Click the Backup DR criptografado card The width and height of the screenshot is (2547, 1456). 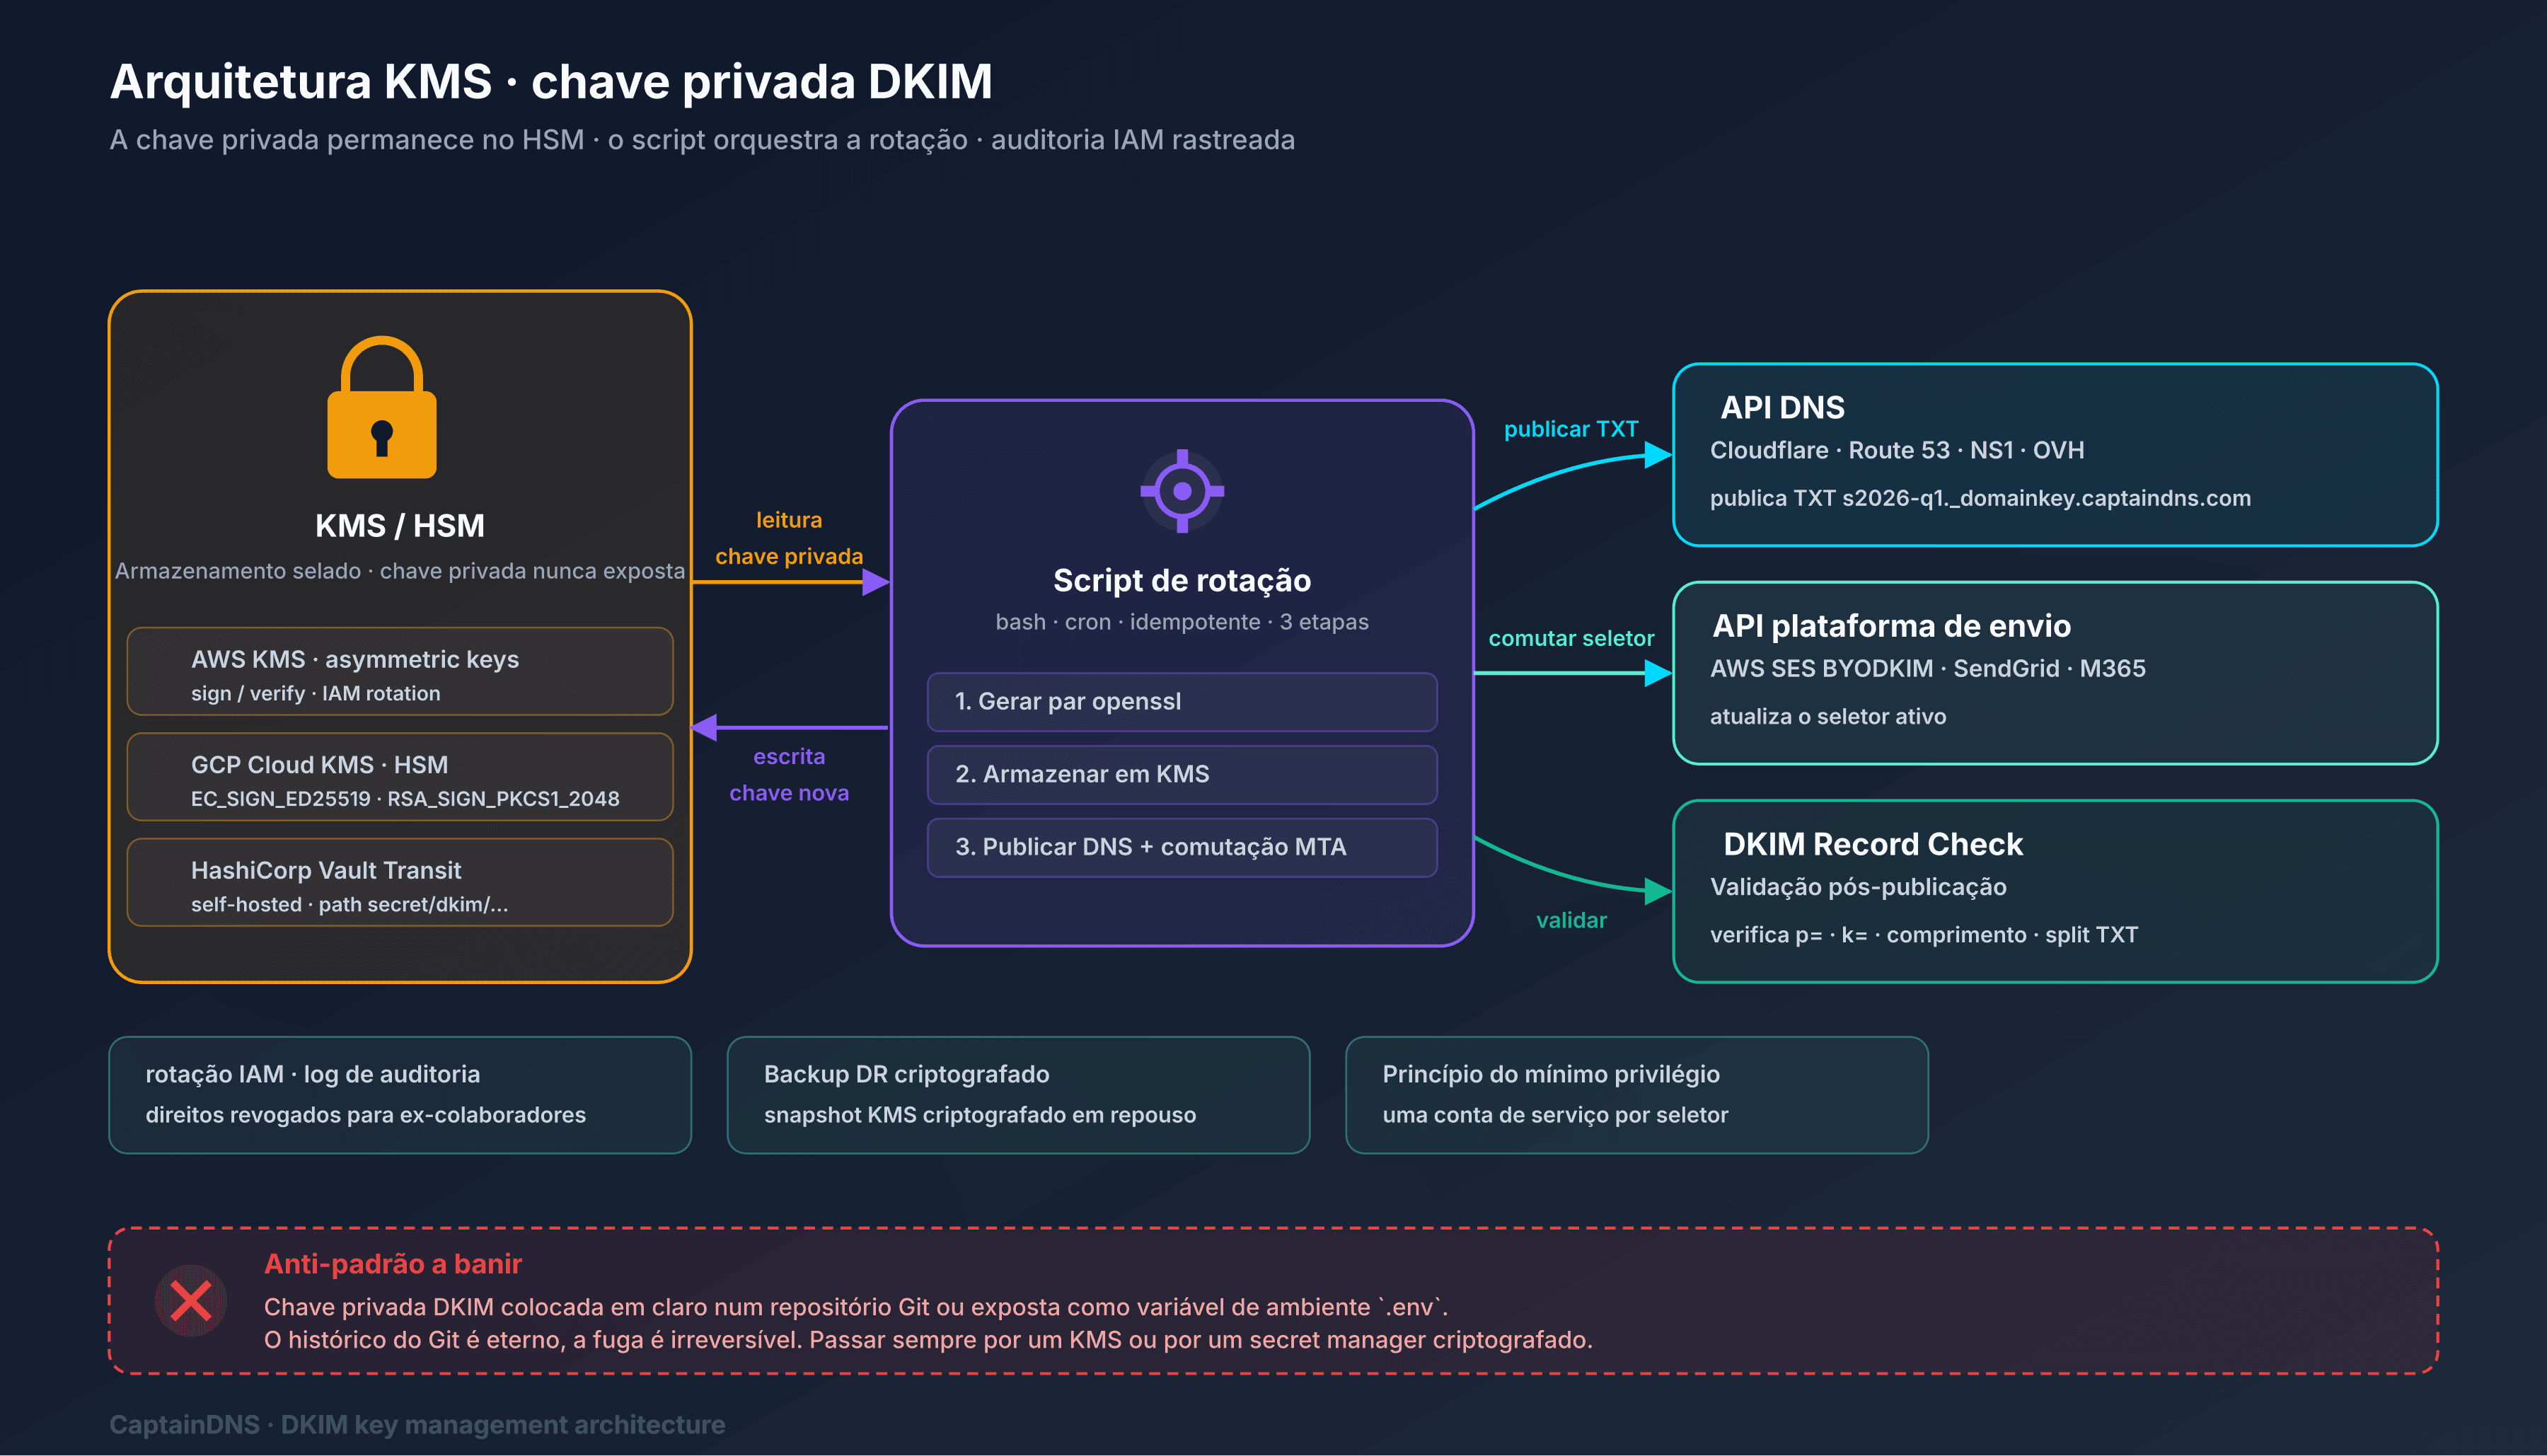pos(1018,1095)
